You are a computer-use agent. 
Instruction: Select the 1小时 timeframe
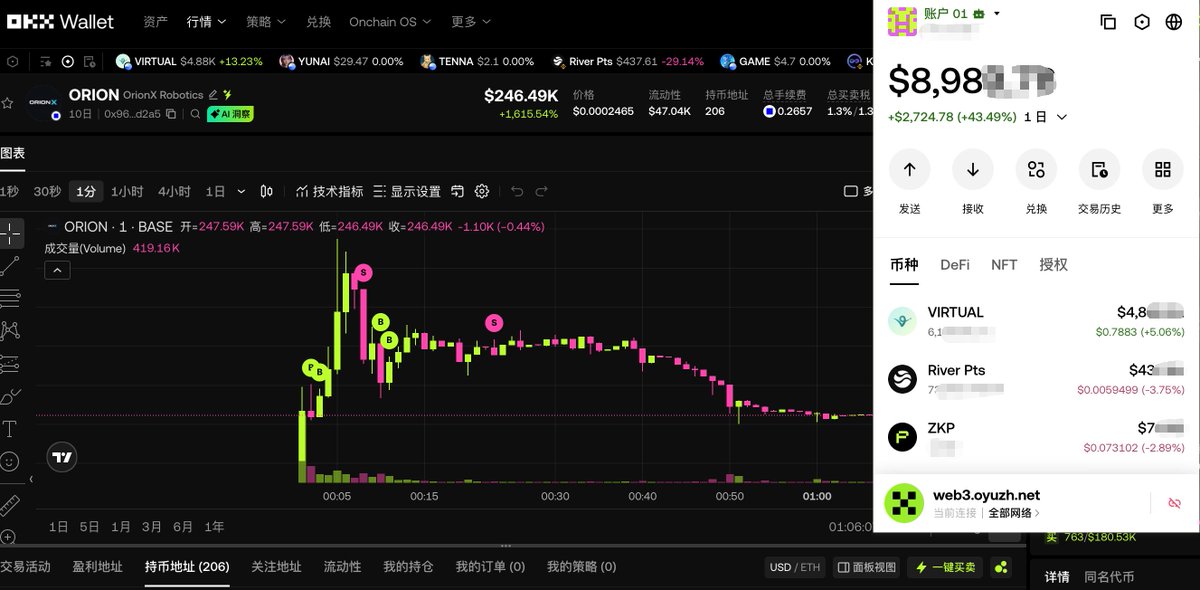pos(127,191)
